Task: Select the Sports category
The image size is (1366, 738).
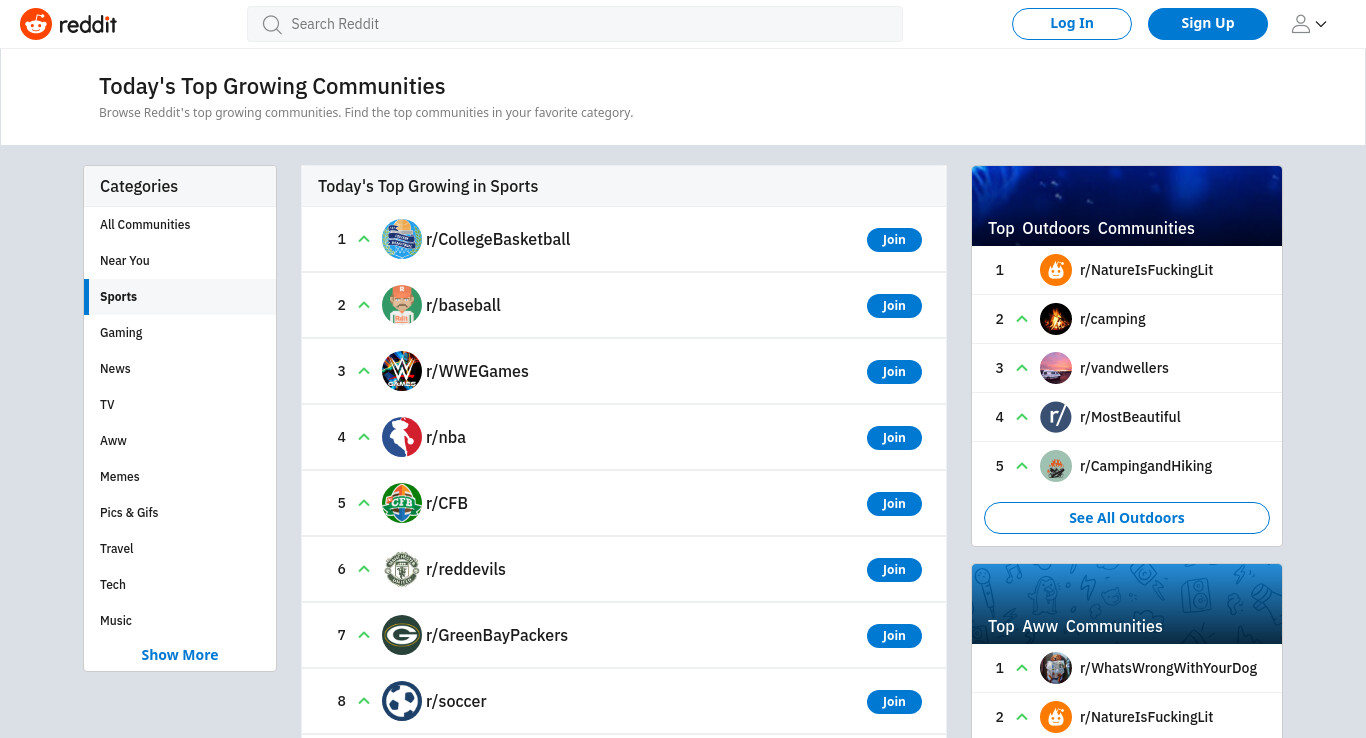Action: [180, 297]
